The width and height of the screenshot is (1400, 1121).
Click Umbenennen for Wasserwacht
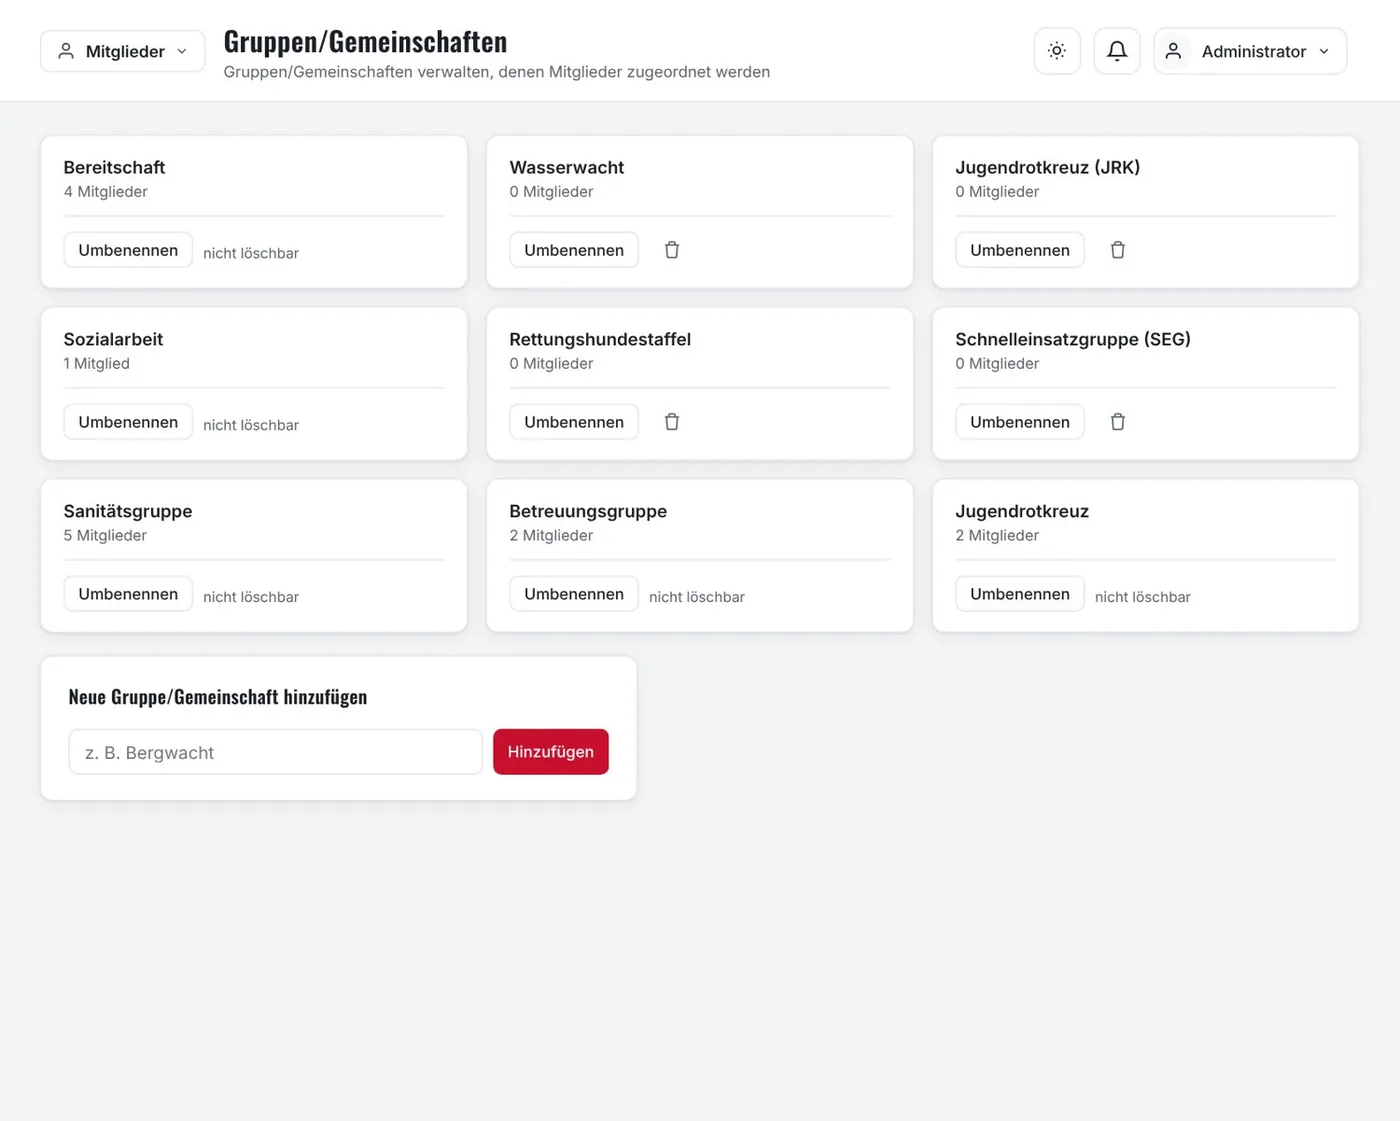coord(574,250)
